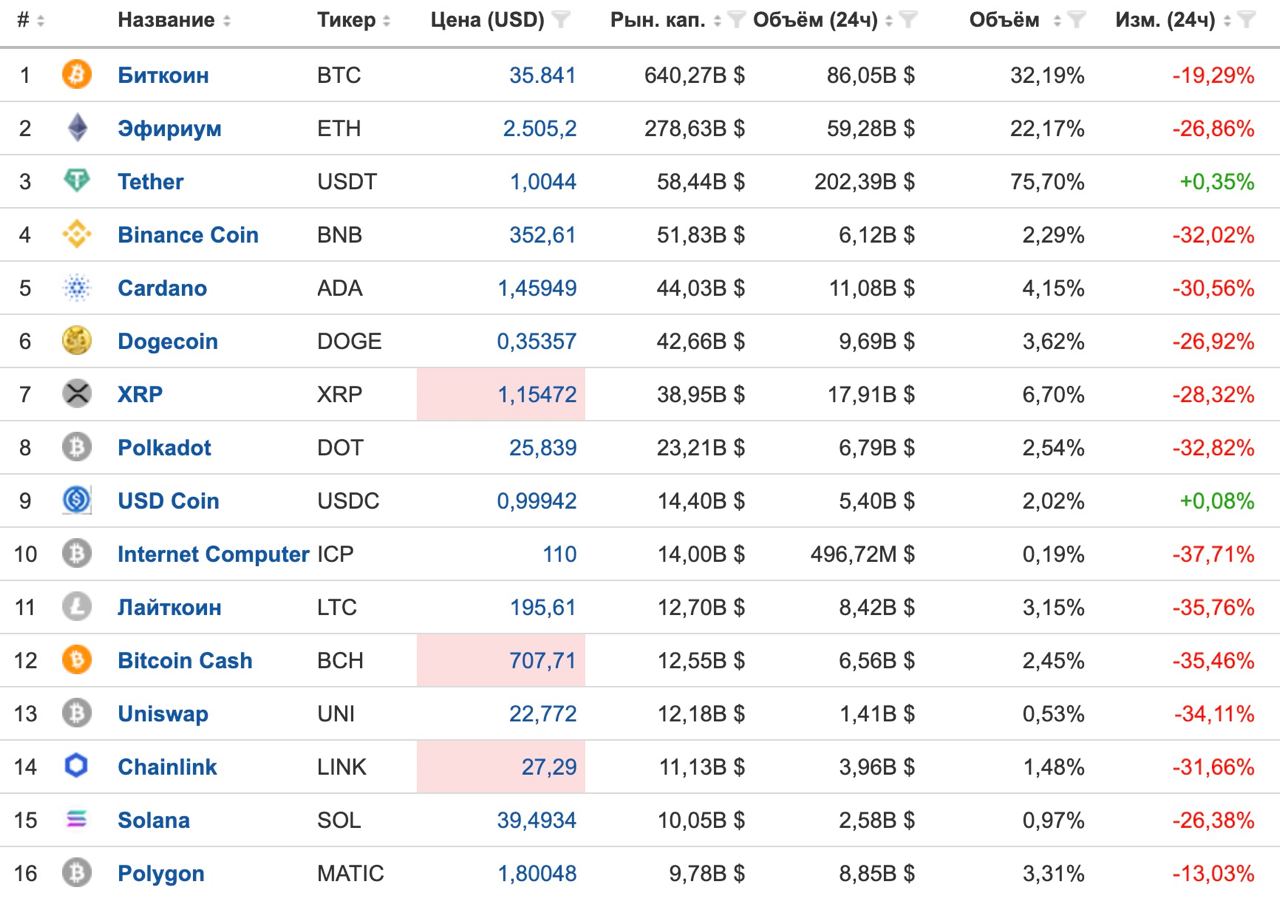This screenshot has height=899, width=1280.
Task: Click highlighted XRP price 1,15472
Action: (x=537, y=394)
